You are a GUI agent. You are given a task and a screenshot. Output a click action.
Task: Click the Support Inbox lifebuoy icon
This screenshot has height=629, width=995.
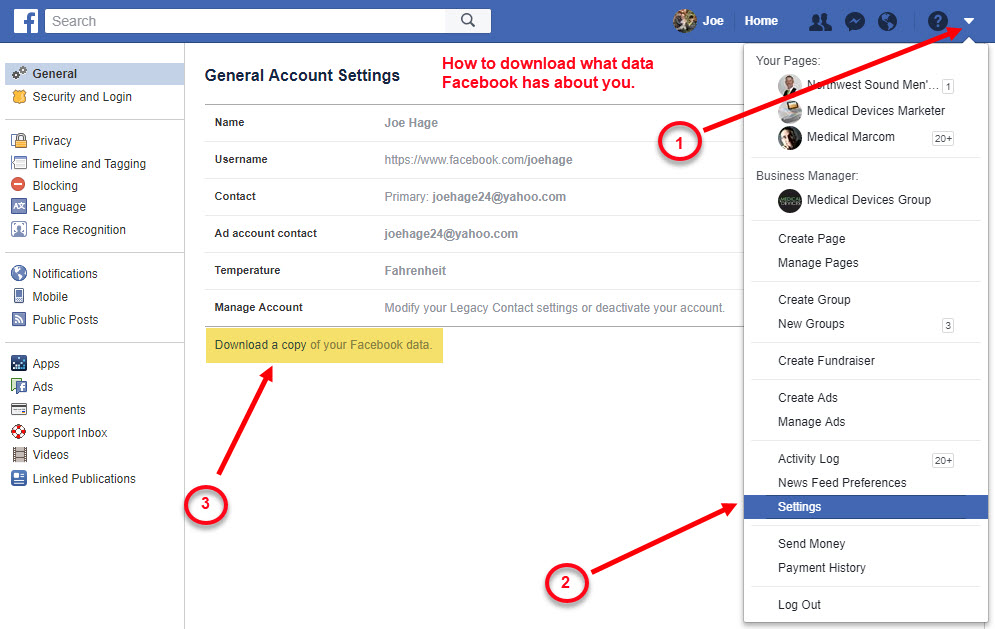(19, 432)
